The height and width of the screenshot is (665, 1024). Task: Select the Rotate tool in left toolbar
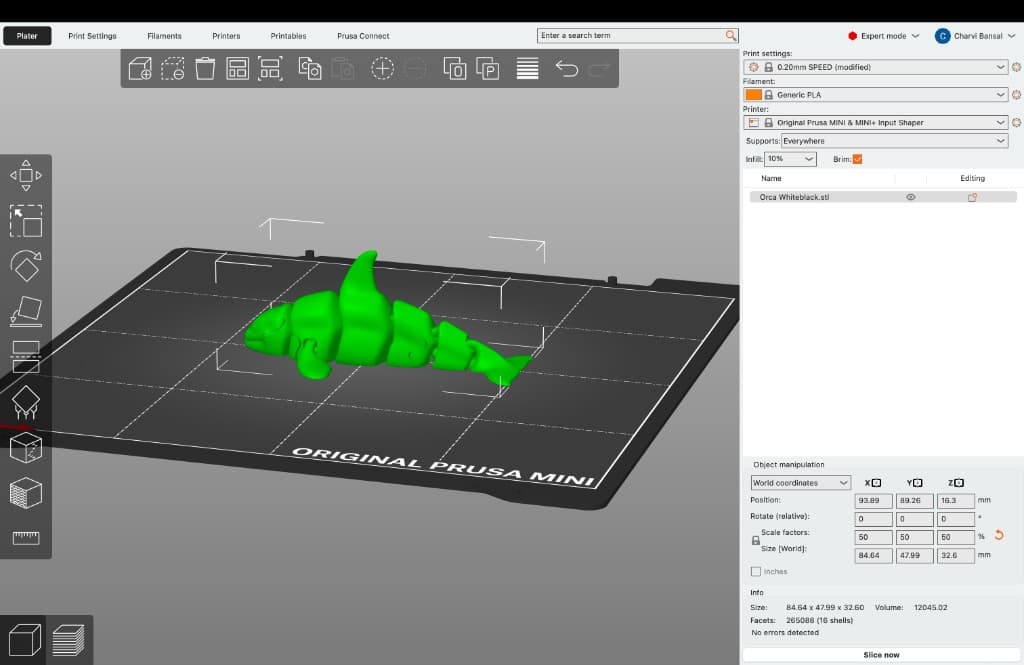26,266
